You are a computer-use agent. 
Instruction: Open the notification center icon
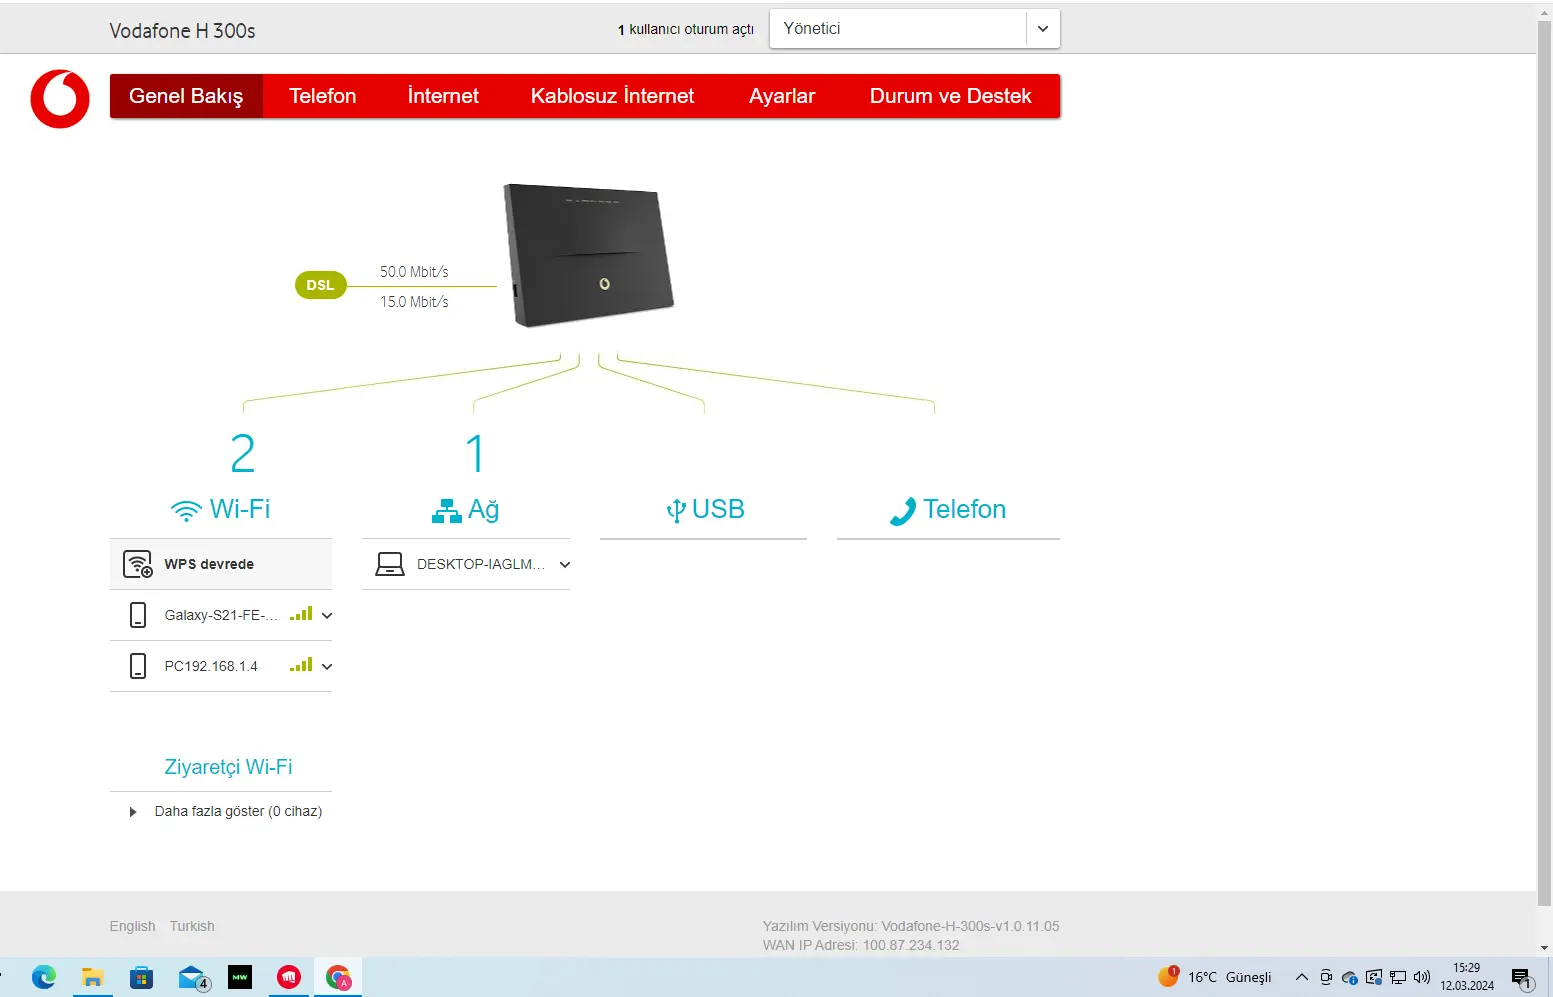click(1522, 977)
